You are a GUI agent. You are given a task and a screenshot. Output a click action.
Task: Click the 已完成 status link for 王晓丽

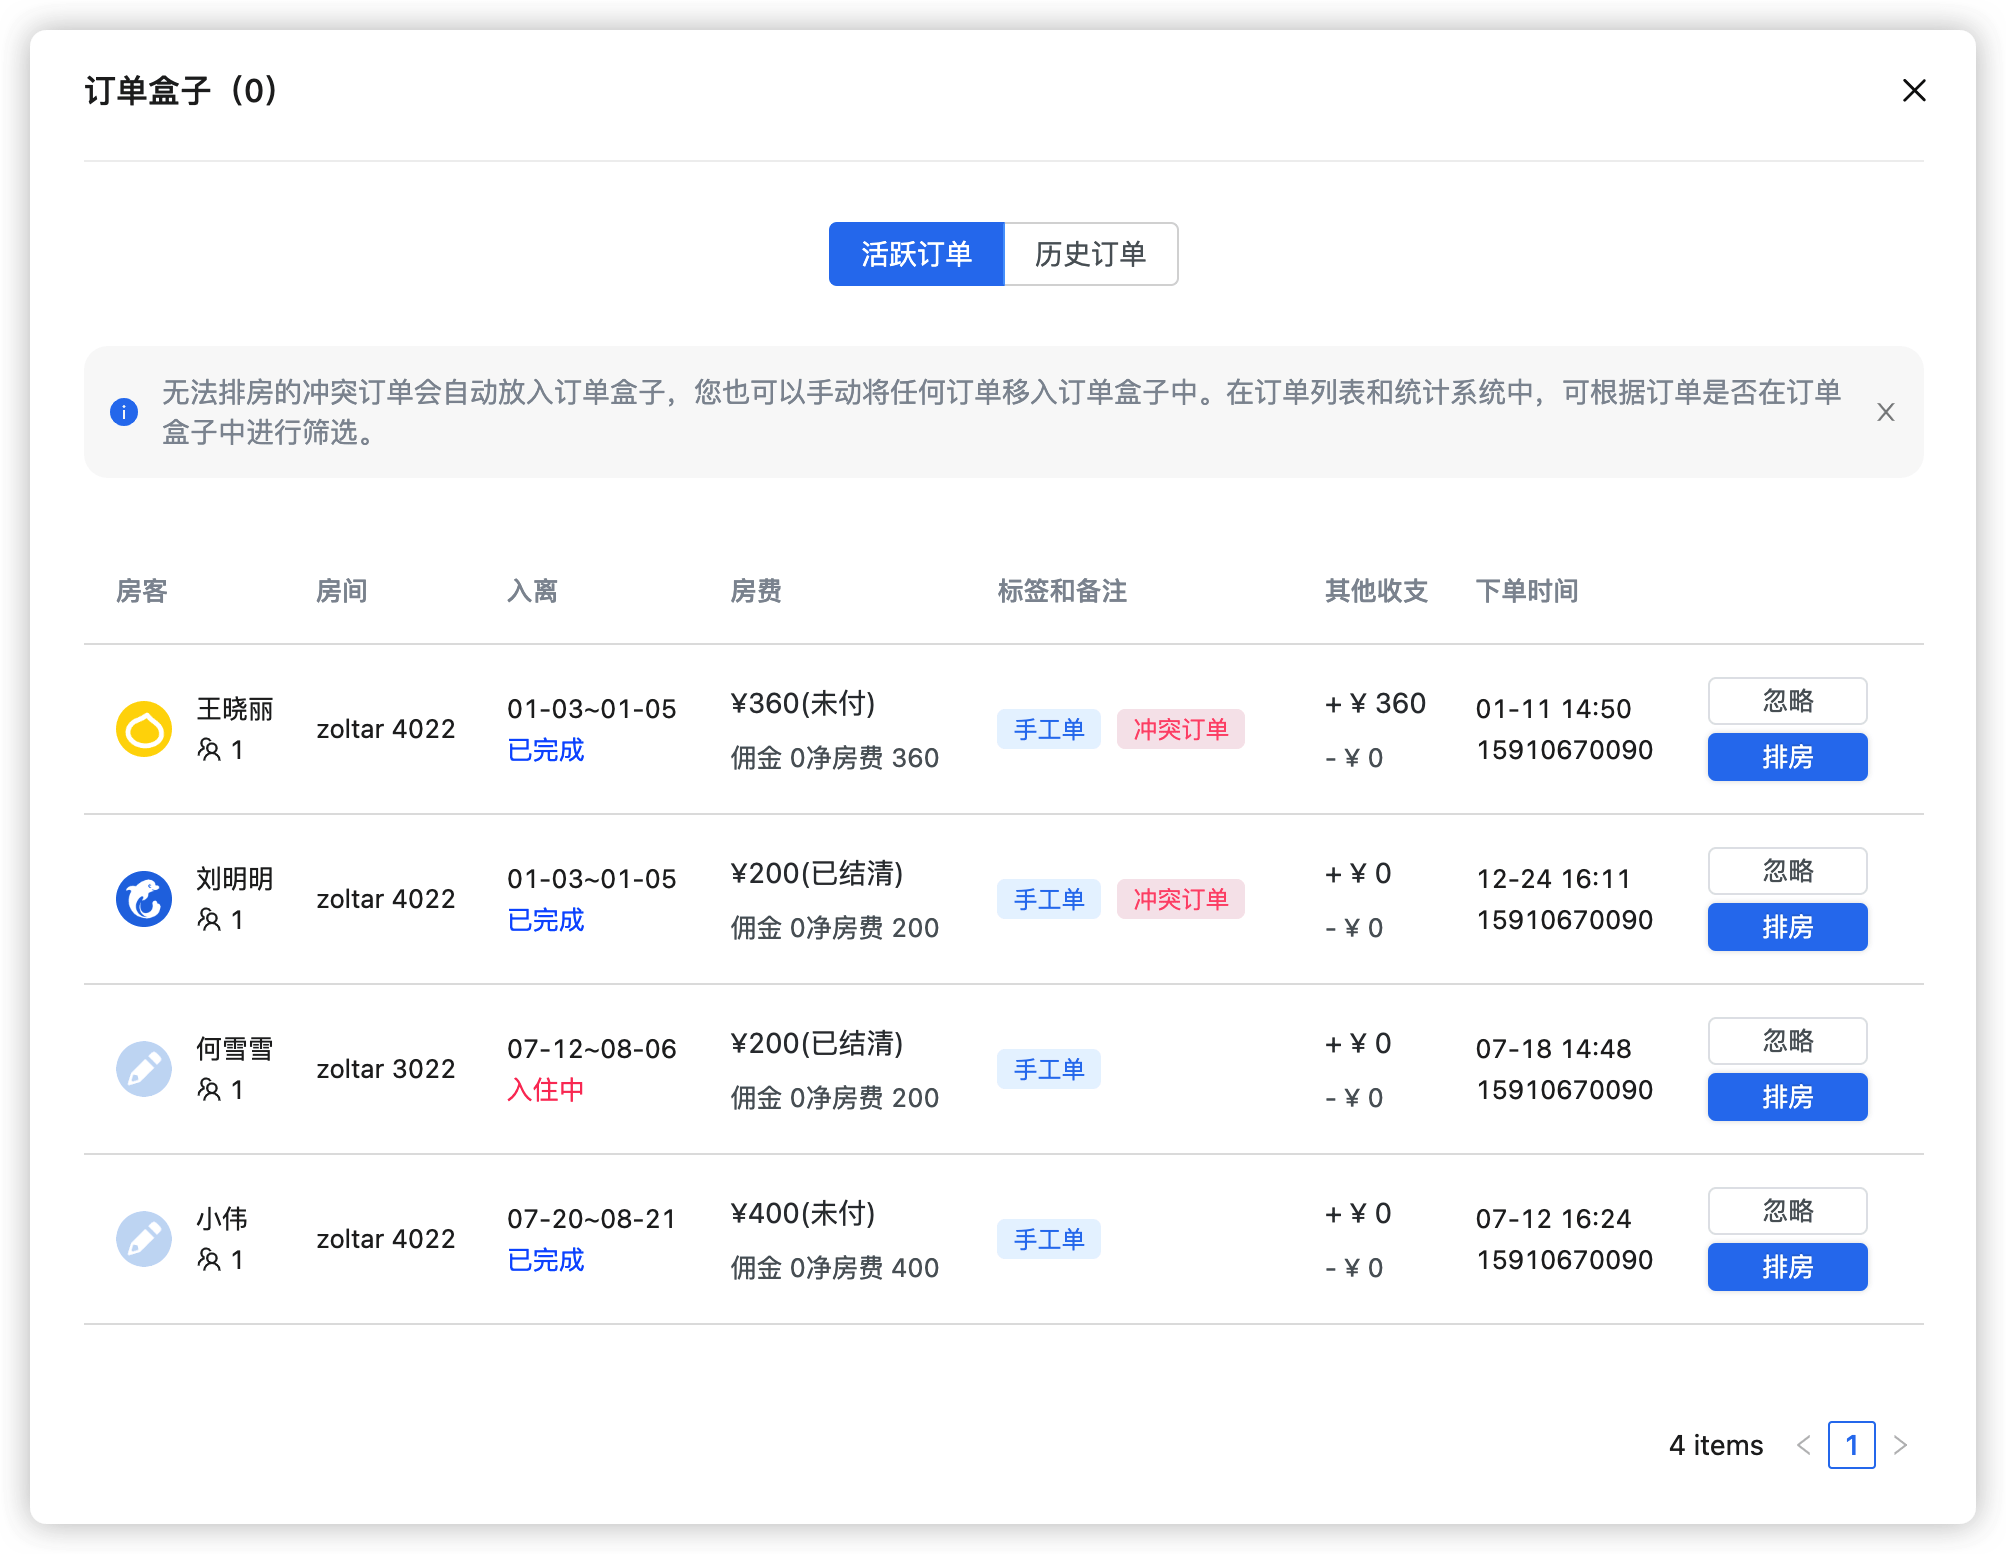click(546, 751)
